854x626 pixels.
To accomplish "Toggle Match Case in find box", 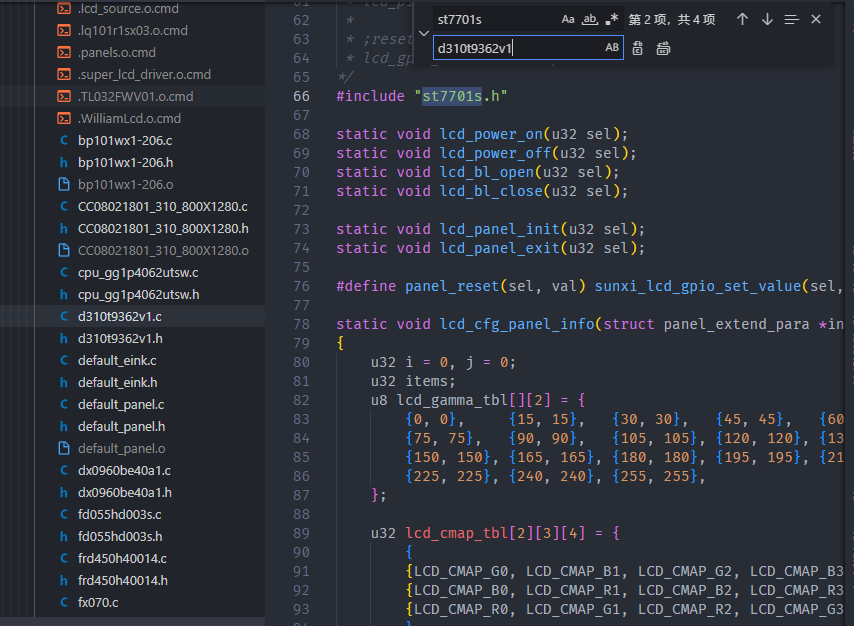I will point(568,19).
